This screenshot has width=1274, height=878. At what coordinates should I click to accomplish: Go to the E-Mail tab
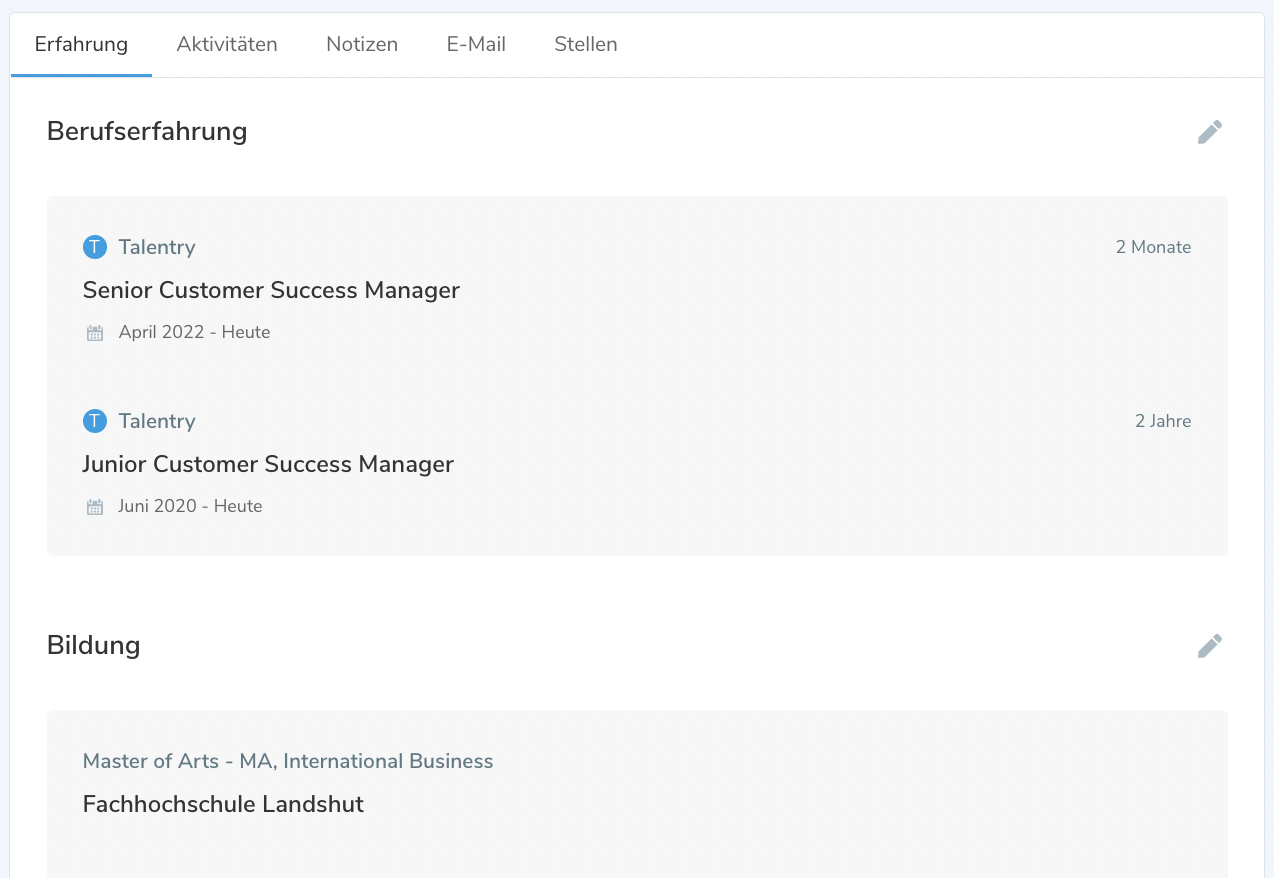(x=476, y=44)
